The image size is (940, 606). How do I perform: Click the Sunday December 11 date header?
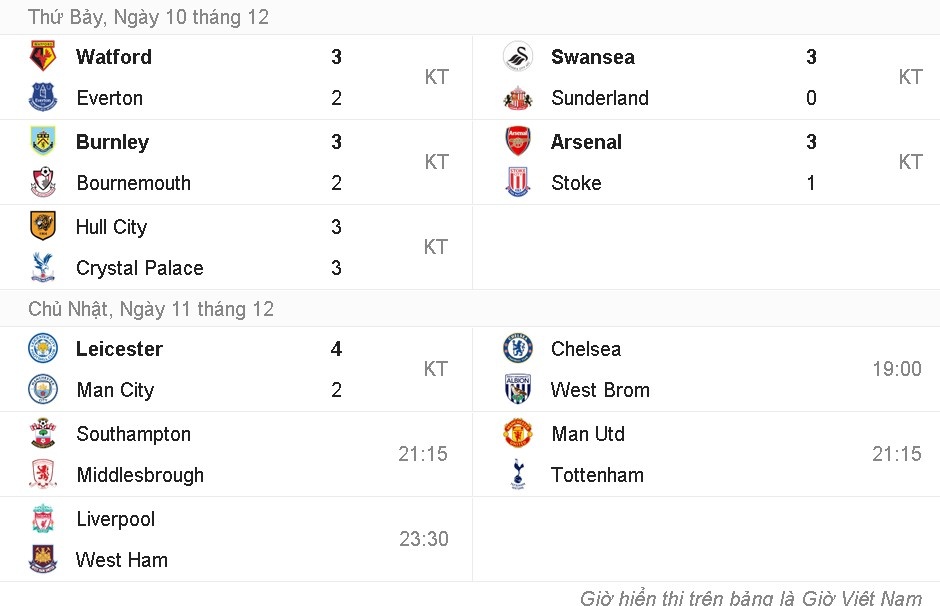coord(151,309)
